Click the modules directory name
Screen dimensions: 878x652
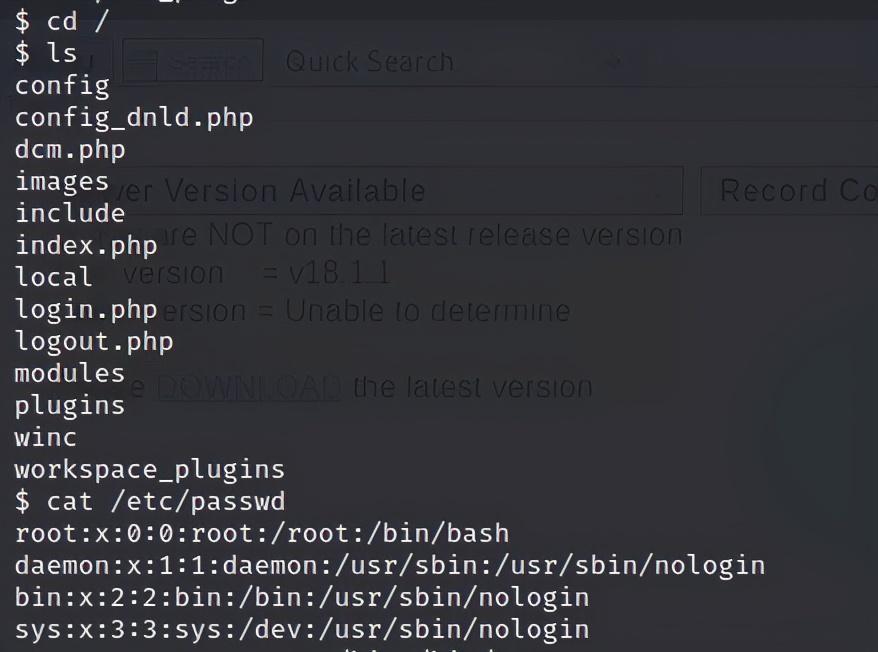click(x=69, y=374)
